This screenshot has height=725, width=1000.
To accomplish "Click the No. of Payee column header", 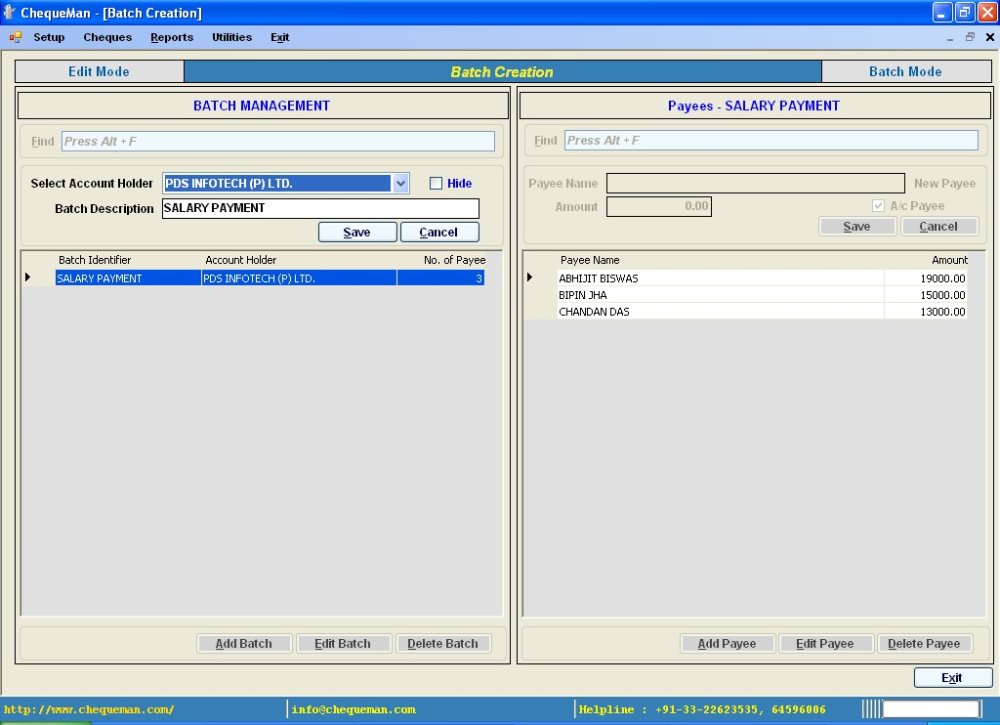I will point(455,260).
